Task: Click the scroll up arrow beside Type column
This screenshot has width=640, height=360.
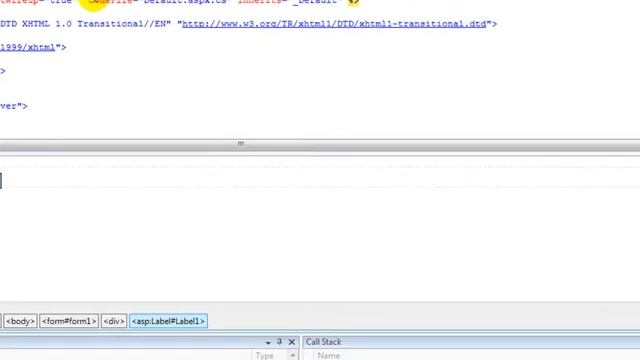Action: [x=293, y=356]
